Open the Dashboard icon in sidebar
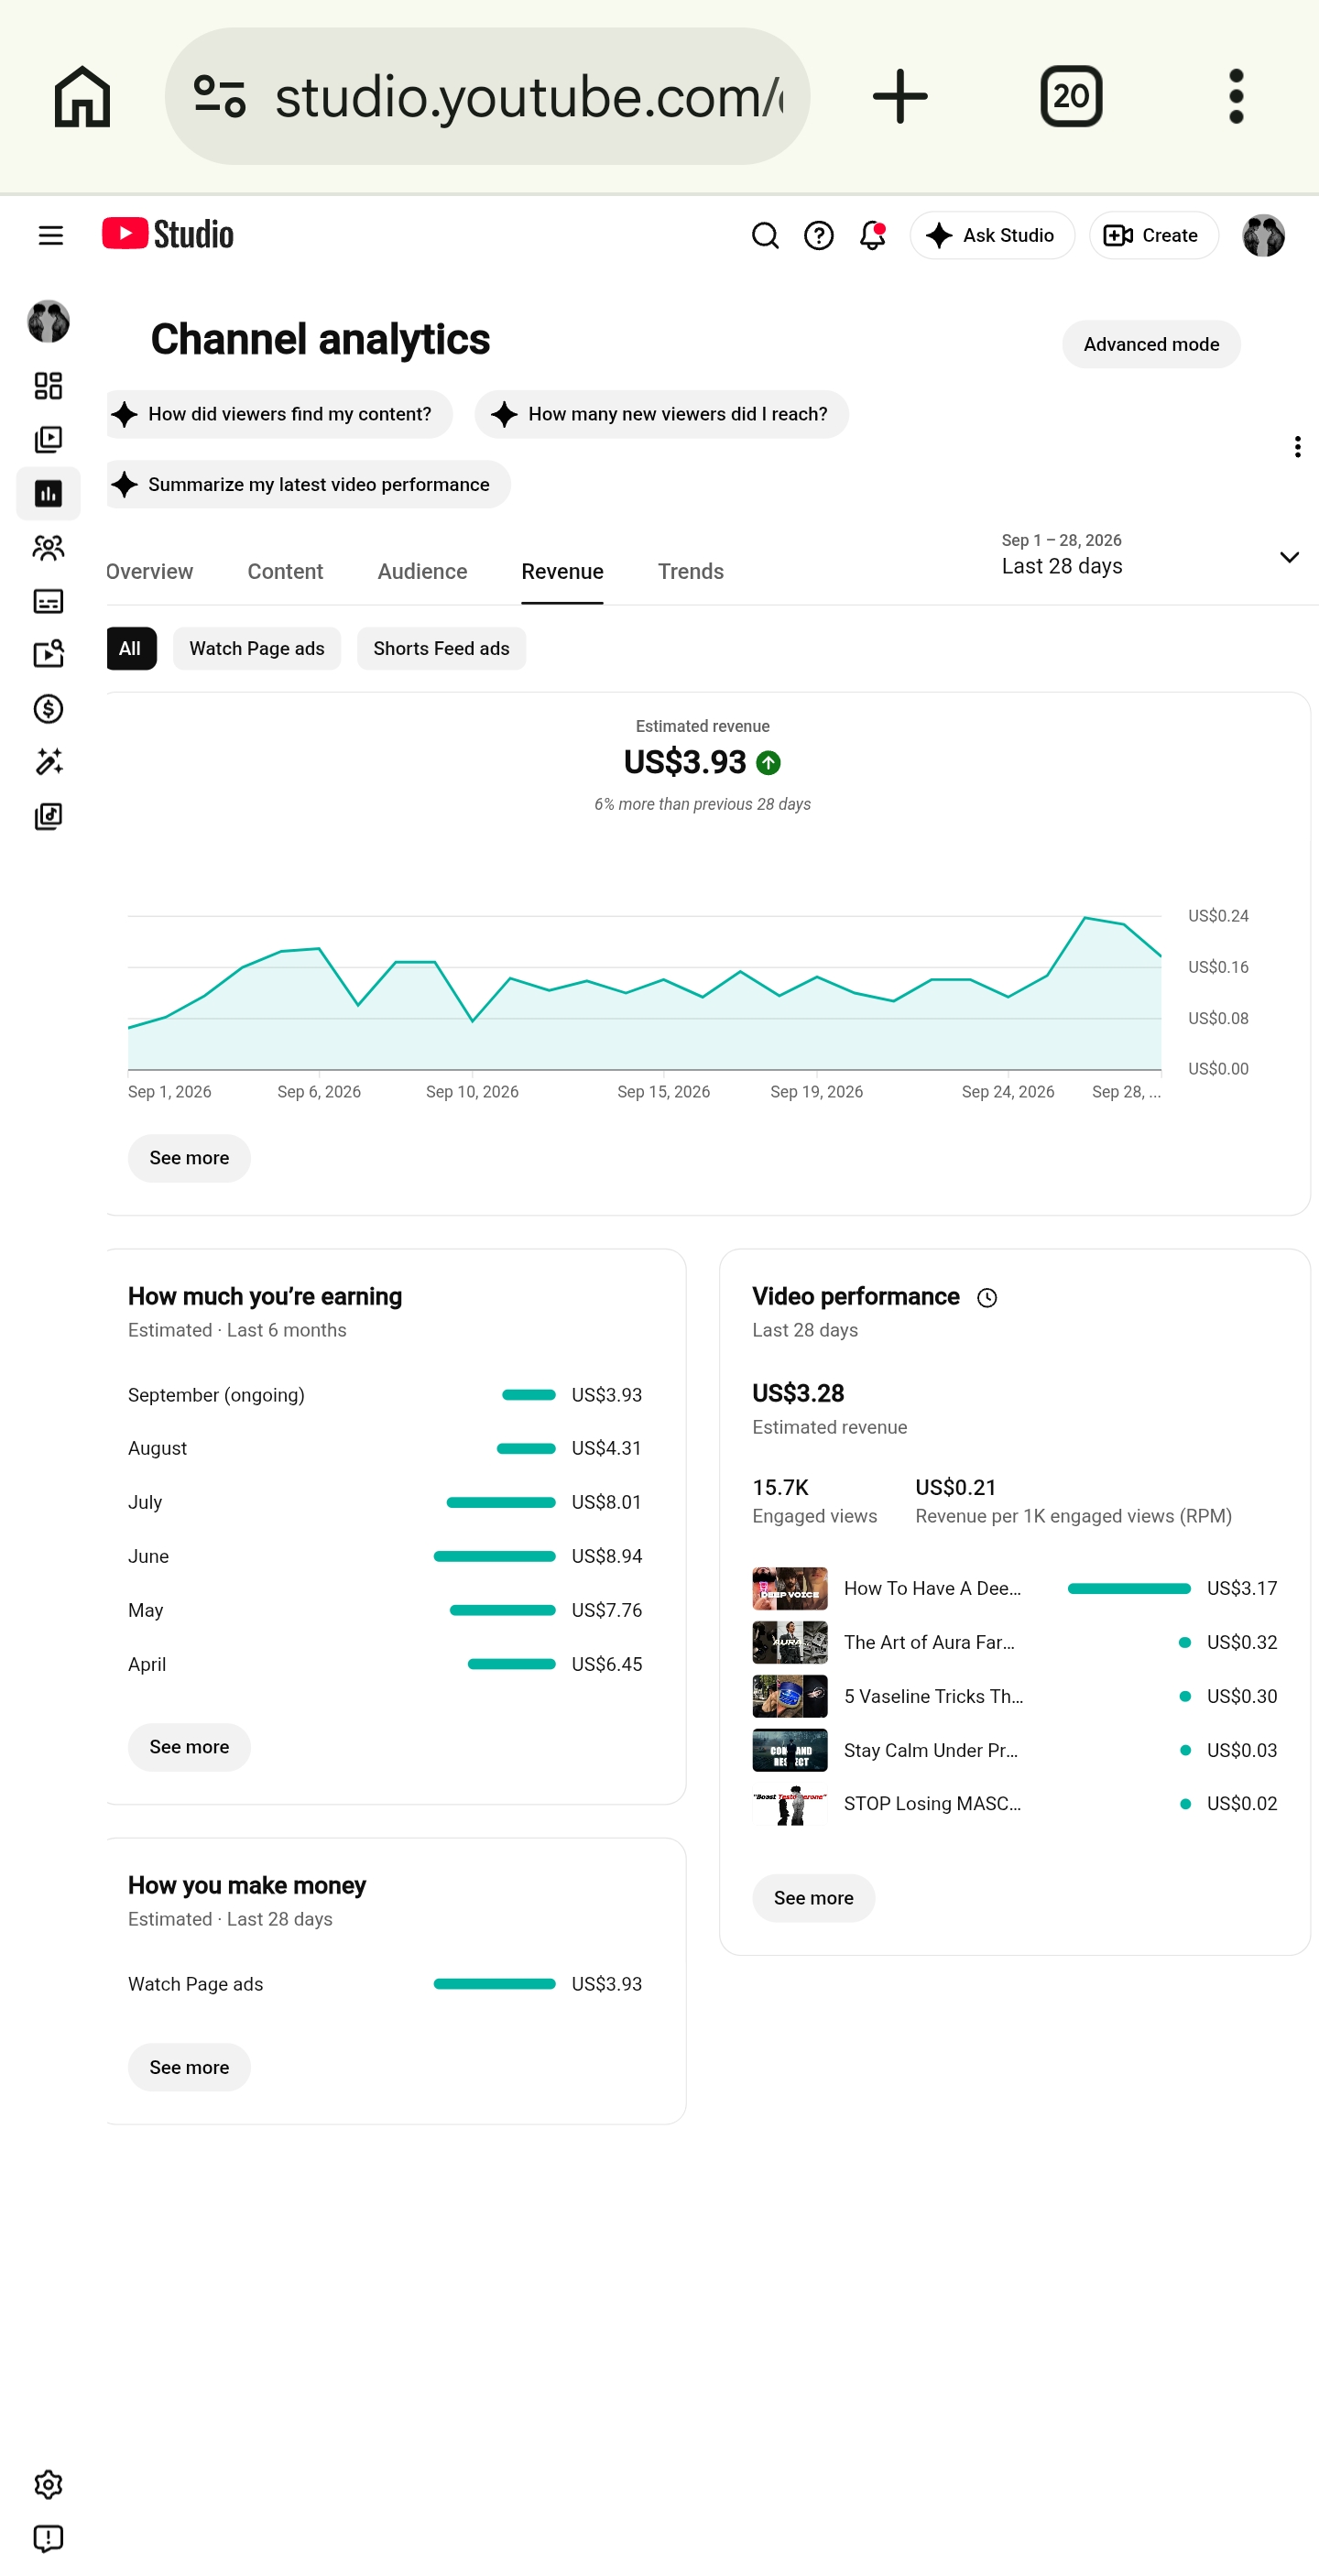1319x2576 pixels. click(48, 386)
